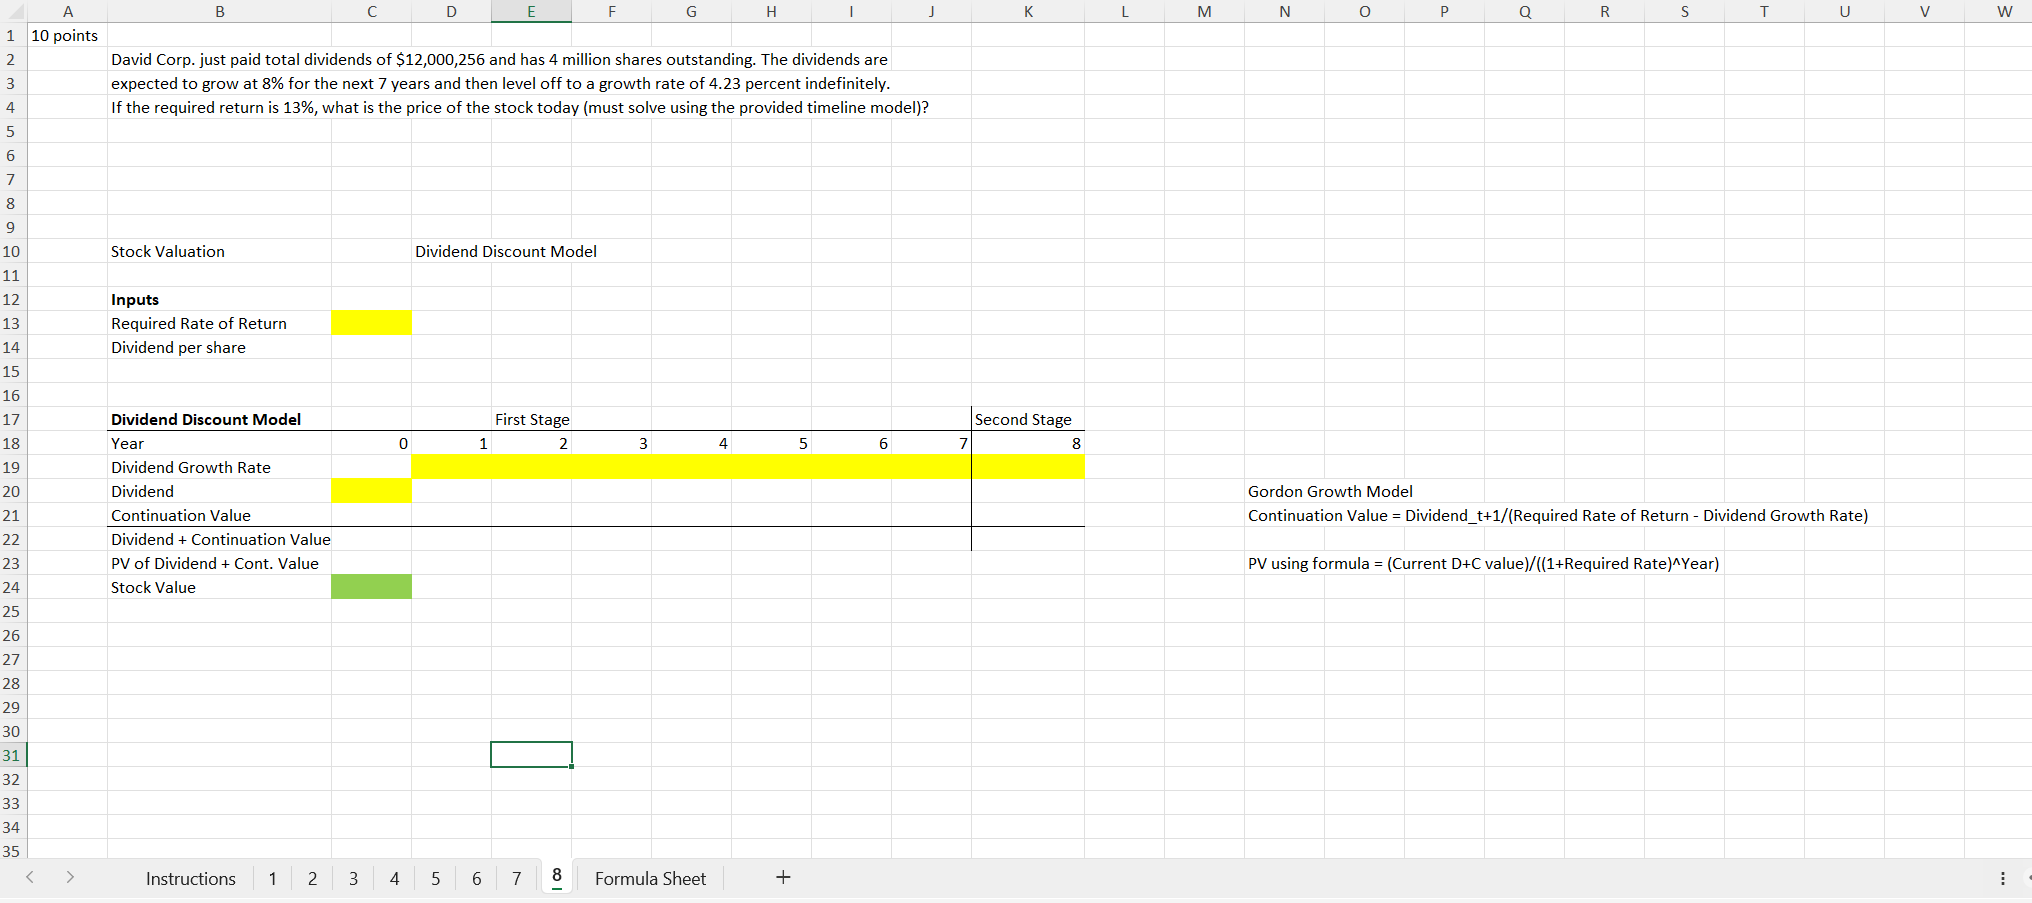Image resolution: width=2032 pixels, height=903 pixels.
Task: Select column C by its header
Action: point(372,11)
